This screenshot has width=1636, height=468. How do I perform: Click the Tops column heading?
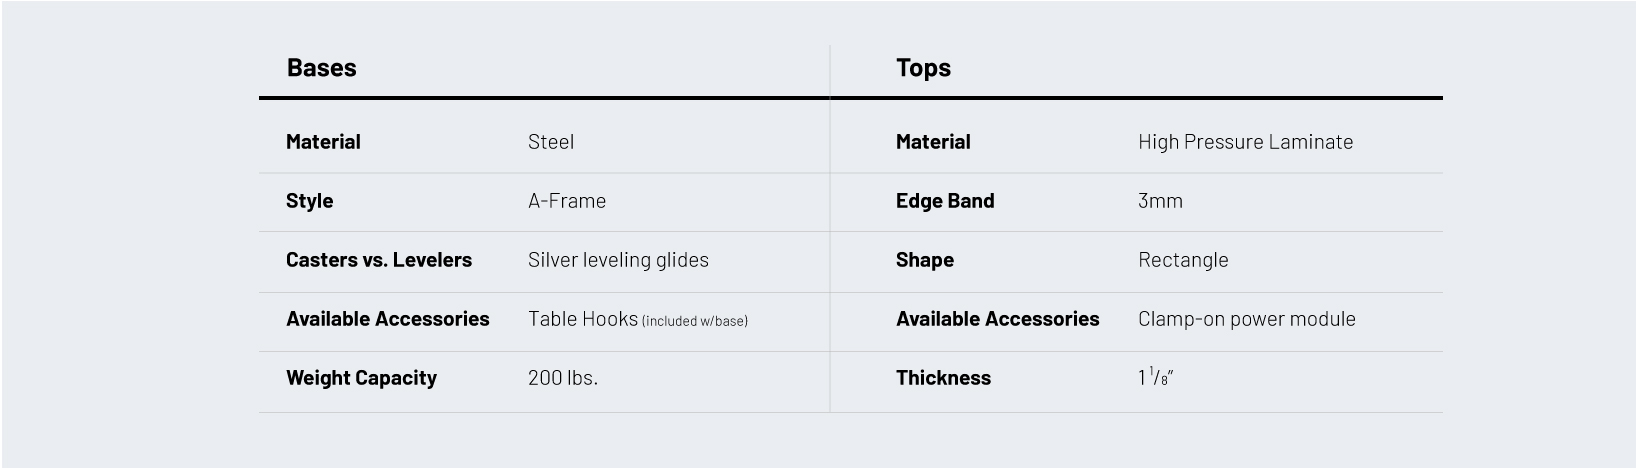(x=923, y=68)
